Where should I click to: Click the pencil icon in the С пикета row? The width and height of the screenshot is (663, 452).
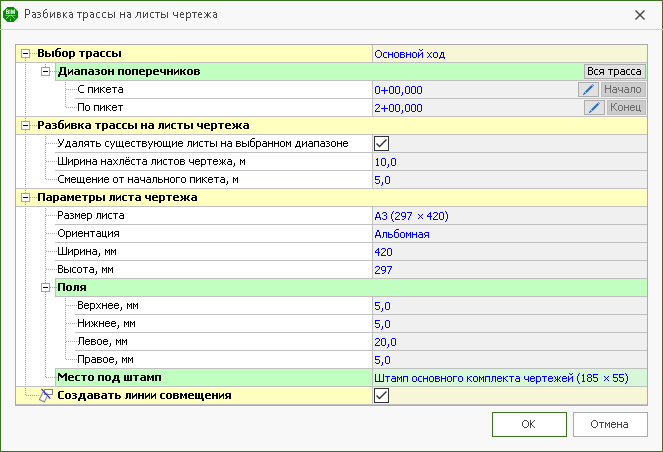[590, 90]
